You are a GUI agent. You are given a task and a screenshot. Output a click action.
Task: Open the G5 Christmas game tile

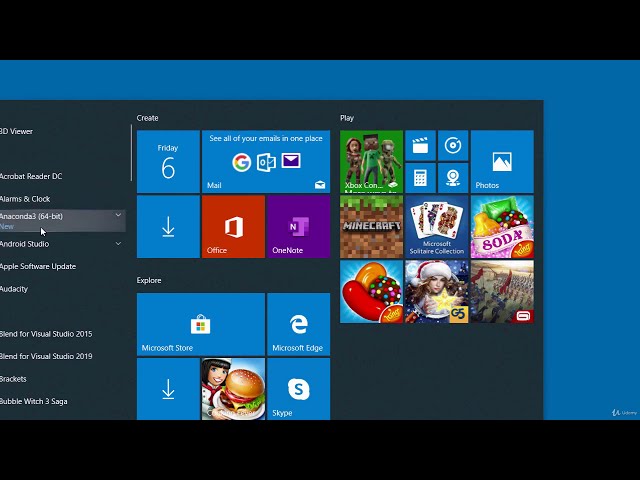coord(437,292)
